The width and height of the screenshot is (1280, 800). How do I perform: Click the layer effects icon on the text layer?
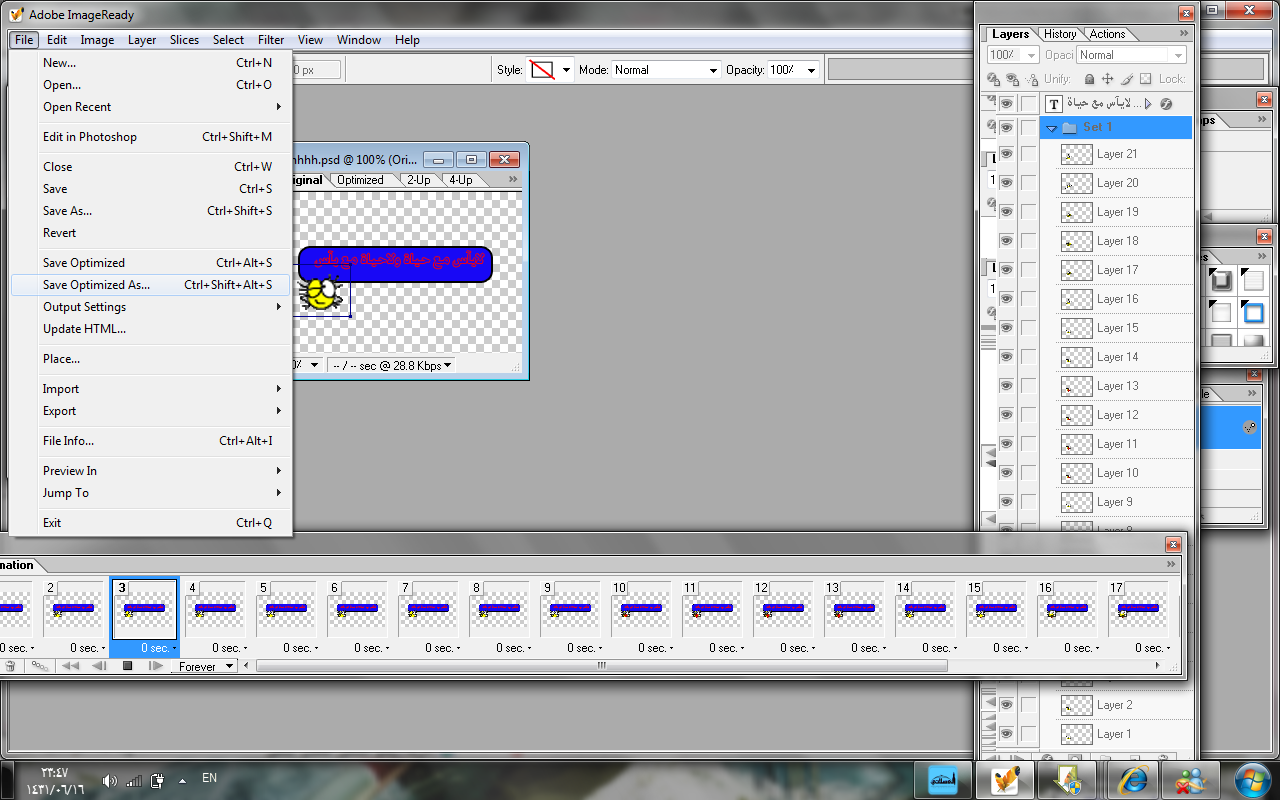[1165, 103]
